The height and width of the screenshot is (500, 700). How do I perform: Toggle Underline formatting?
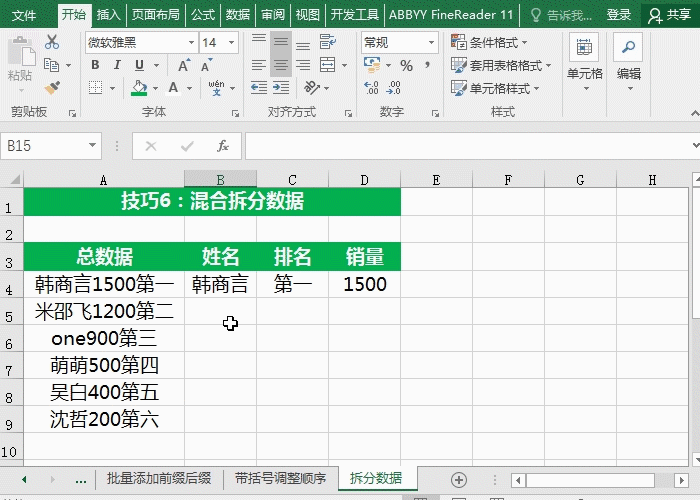[x=139, y=66]
